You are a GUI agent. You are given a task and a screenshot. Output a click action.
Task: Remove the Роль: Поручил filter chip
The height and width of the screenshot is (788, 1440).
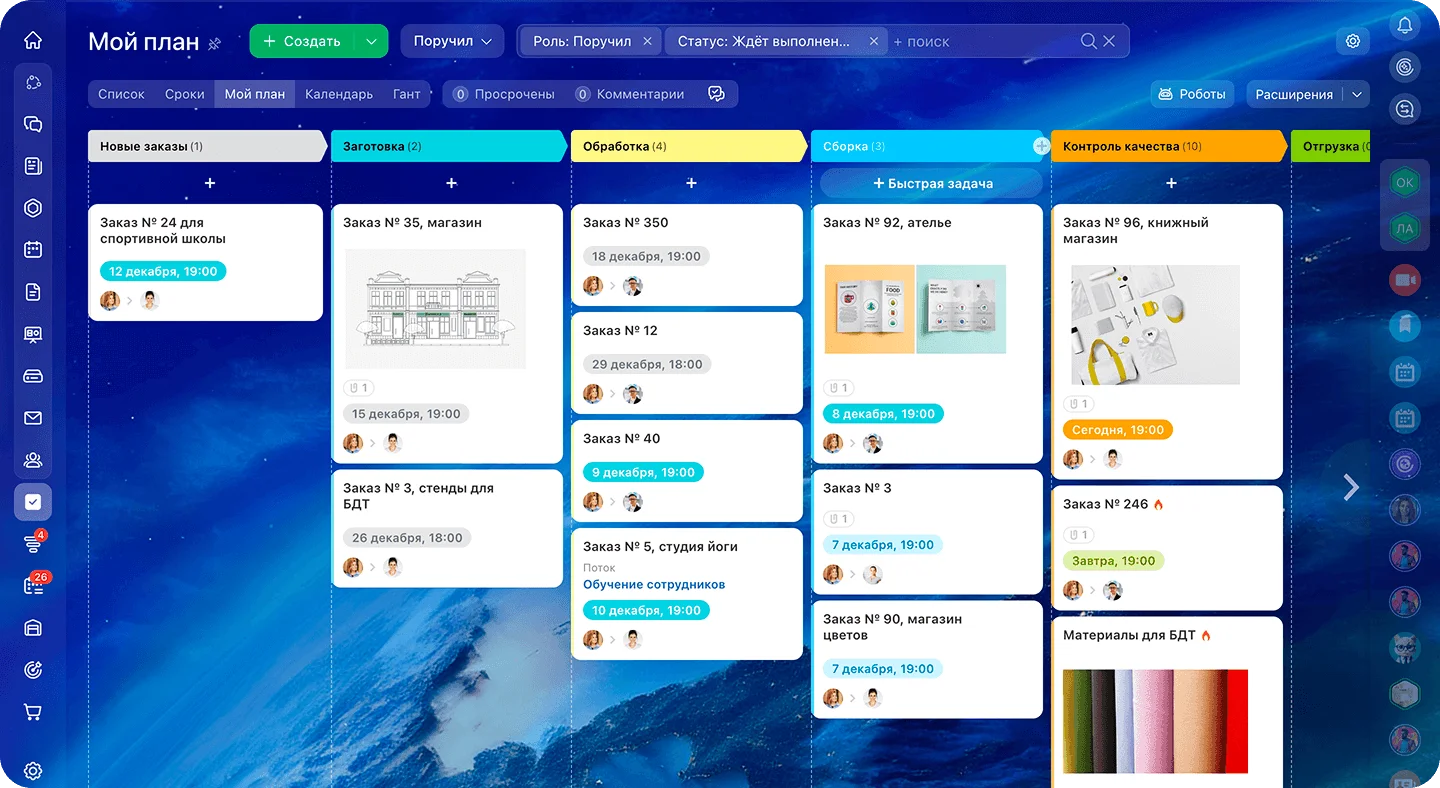(647, 41)
